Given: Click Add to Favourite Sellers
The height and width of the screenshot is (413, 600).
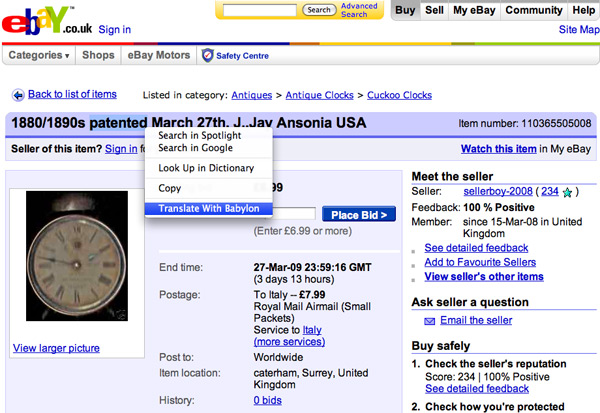Looking at the screenshot, I should [480, 262].
